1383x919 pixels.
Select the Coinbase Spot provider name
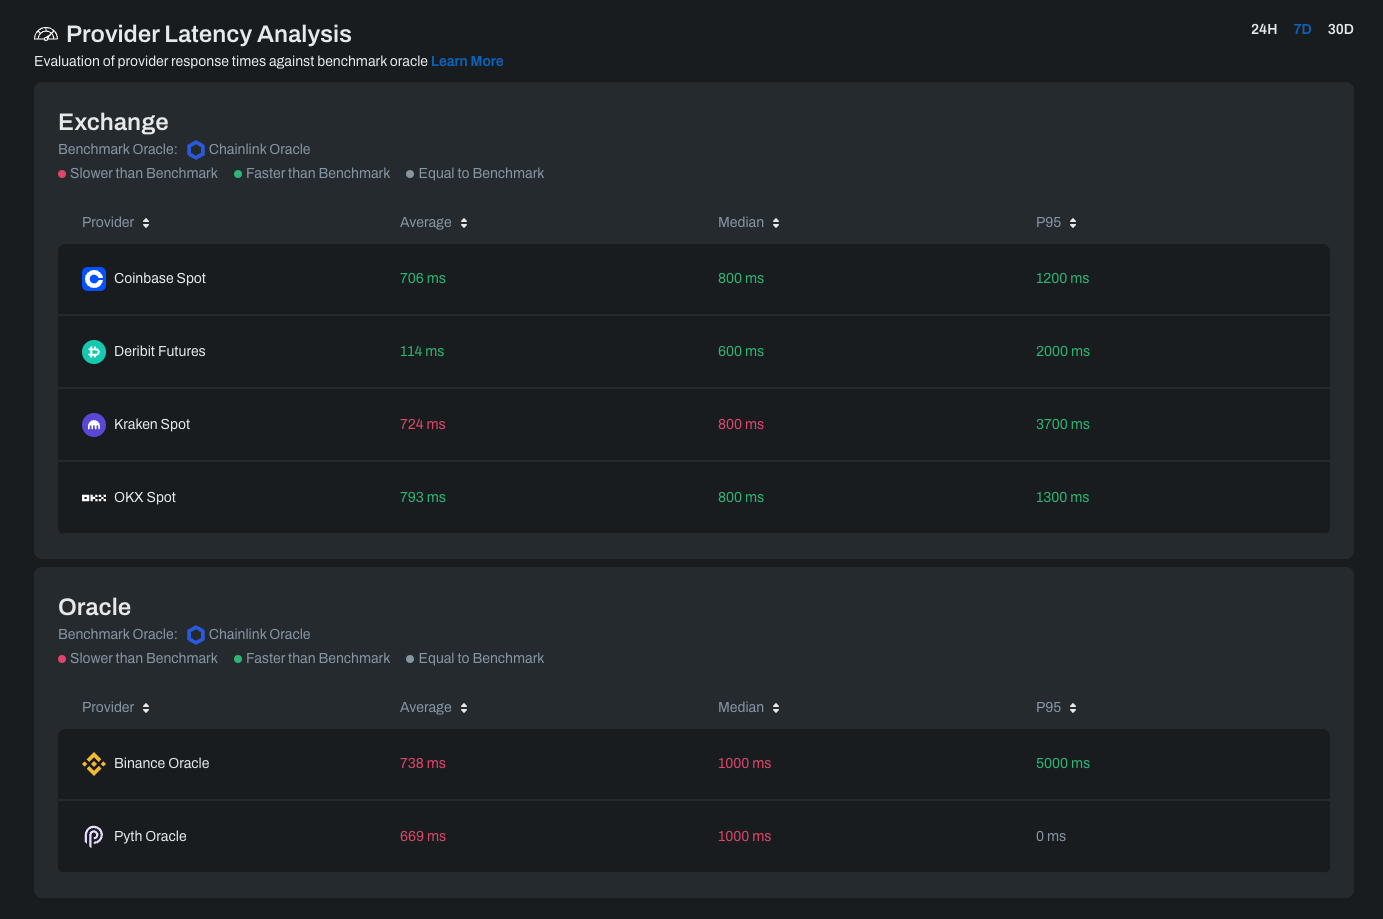(x=160, y=278)
